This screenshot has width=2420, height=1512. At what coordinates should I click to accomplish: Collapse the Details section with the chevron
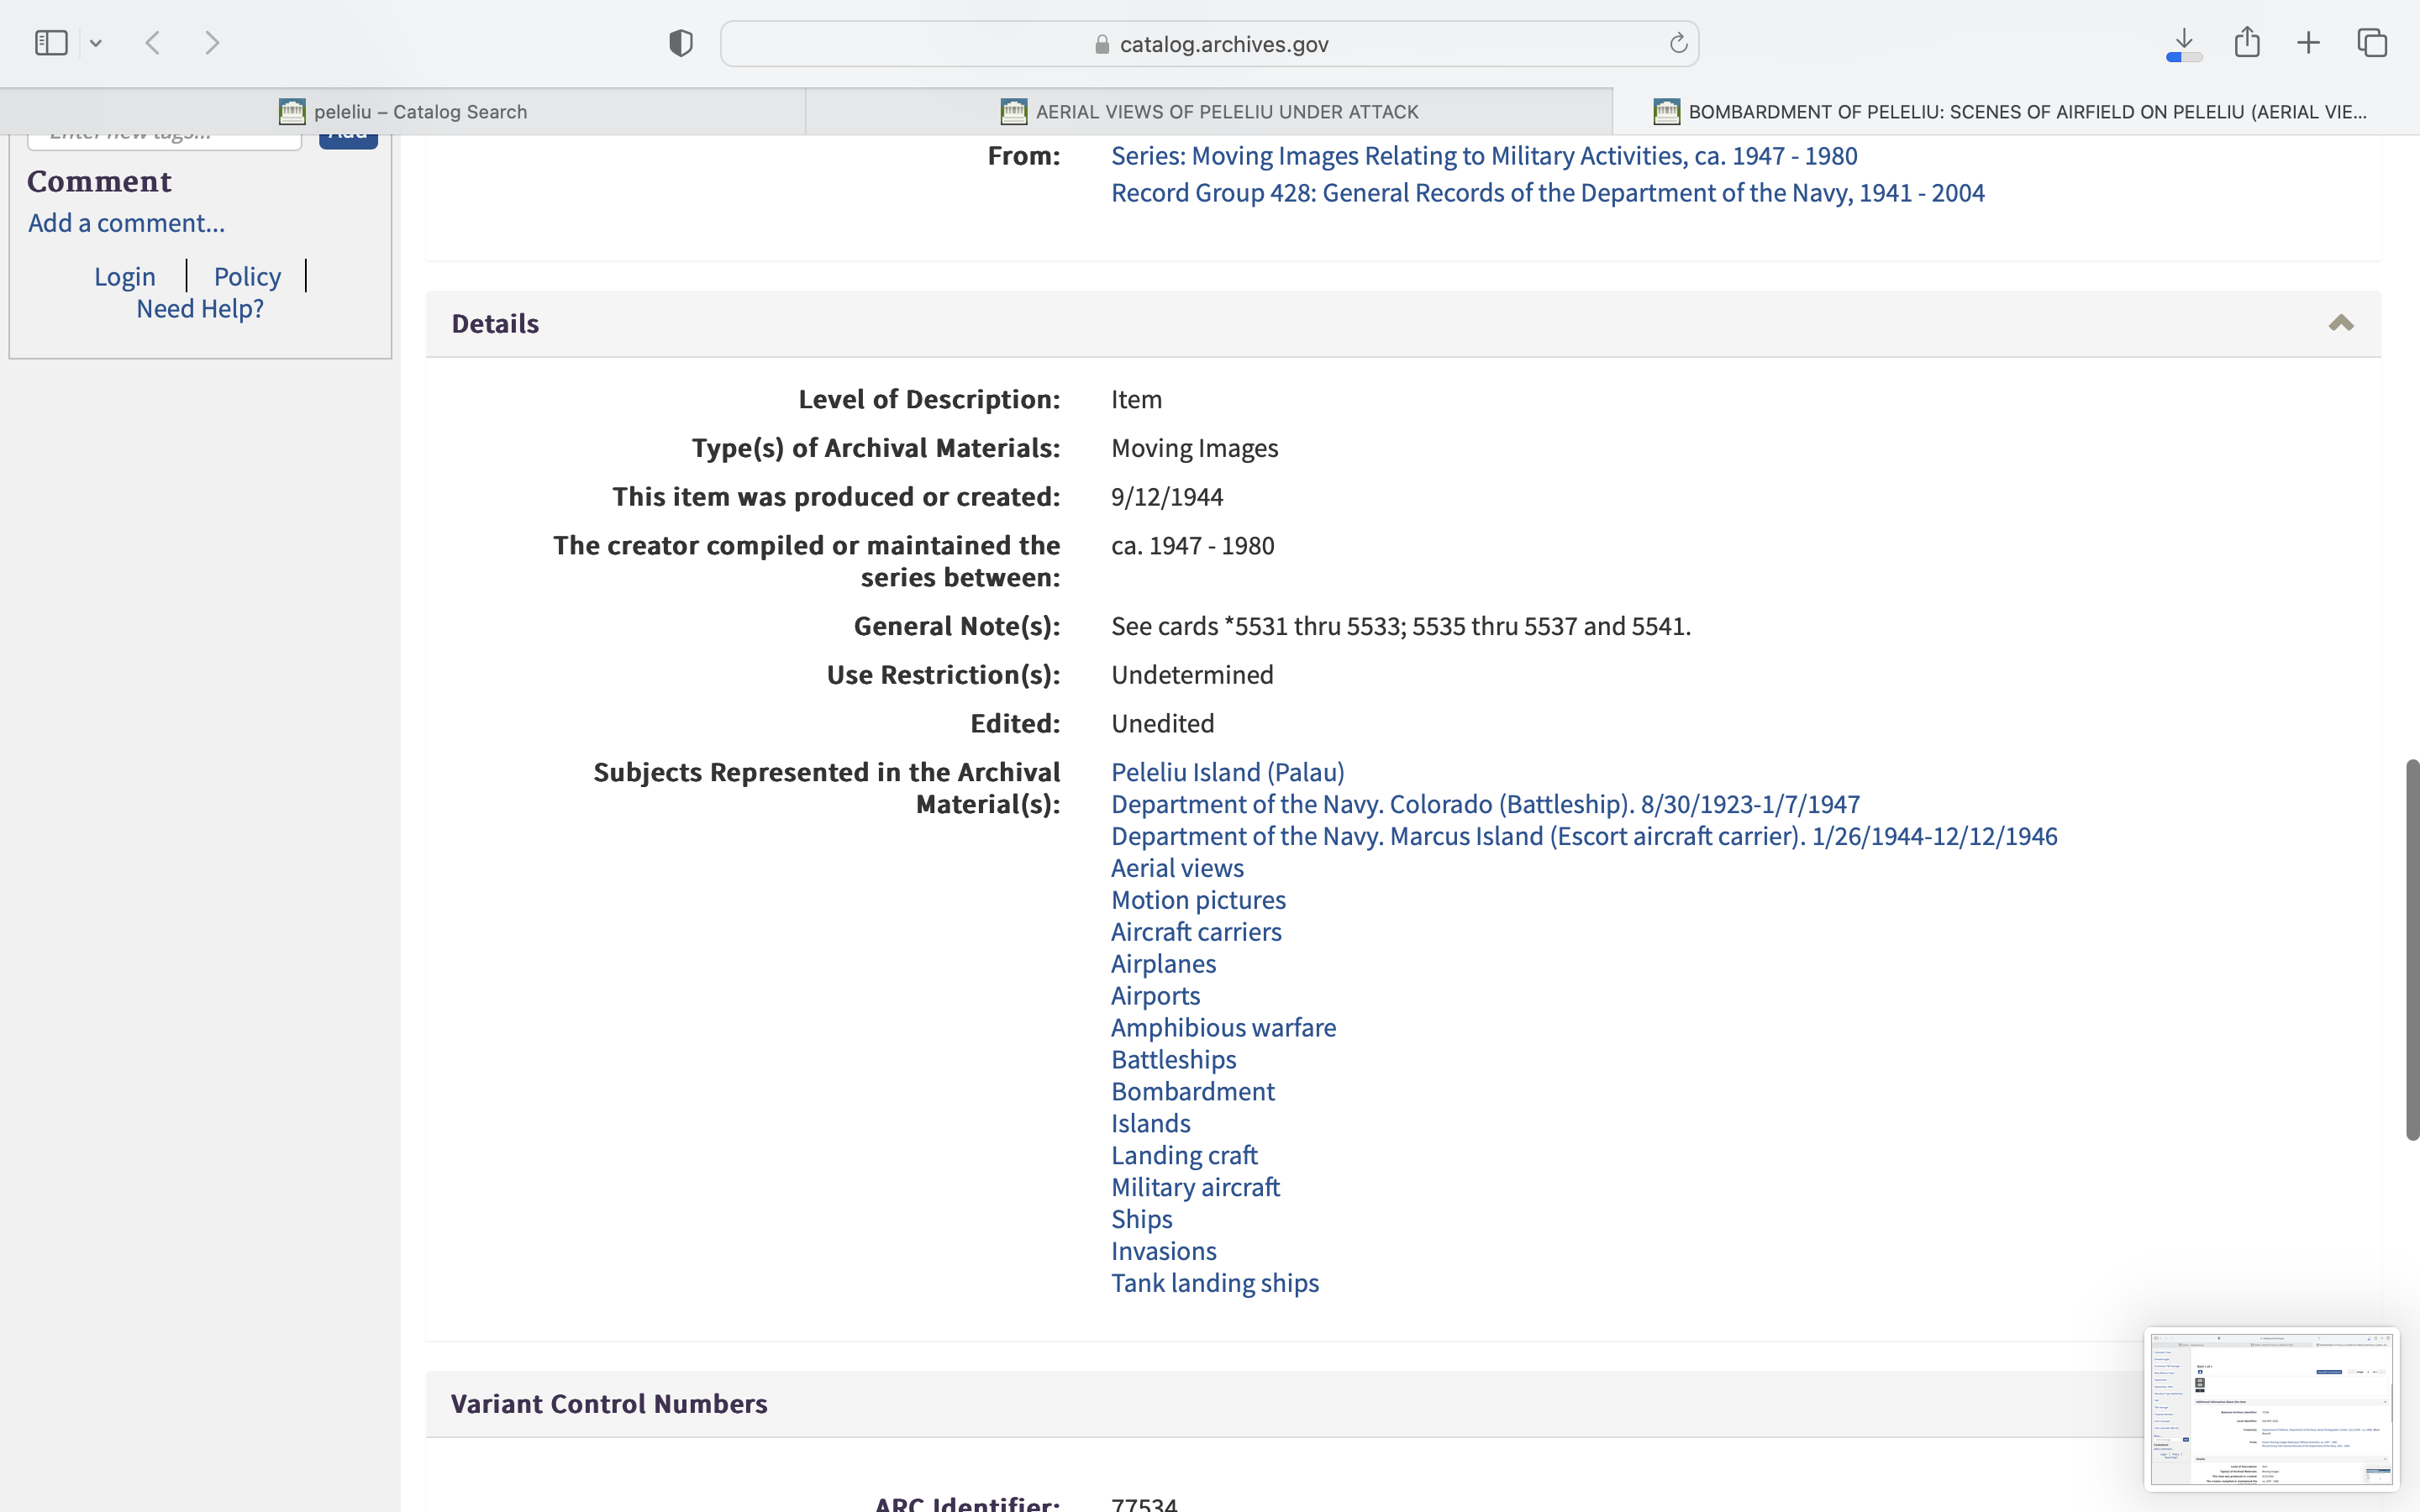(x=2340, y=323)
